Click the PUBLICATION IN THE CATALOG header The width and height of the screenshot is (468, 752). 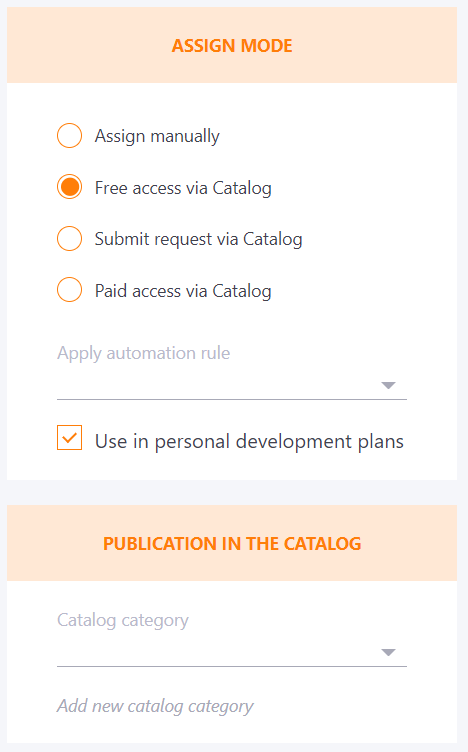pos(232,543)
